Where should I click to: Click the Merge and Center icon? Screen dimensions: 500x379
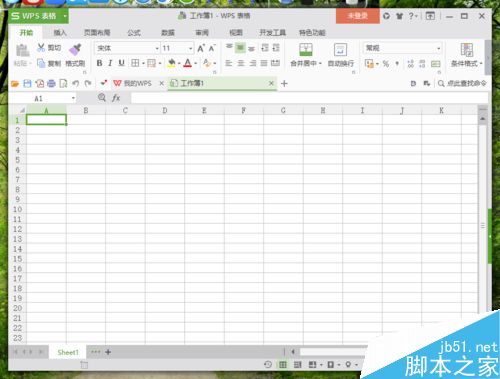pos(306,49)
